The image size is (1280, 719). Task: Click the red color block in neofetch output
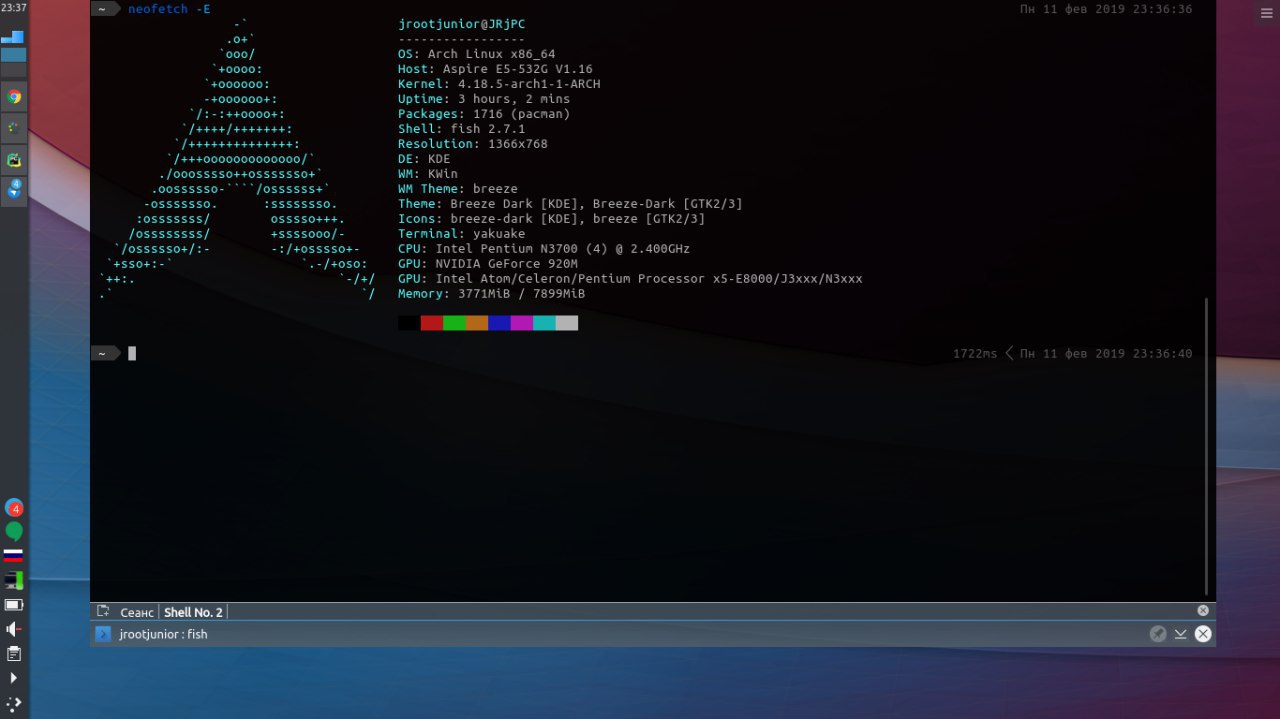[432, 323]
